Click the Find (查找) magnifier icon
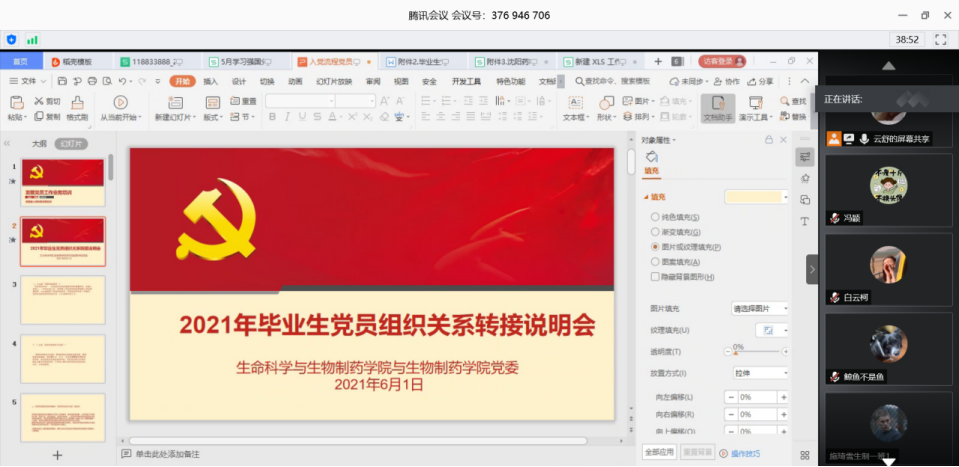Image resolution: width=959 pixels, height=467 pixels. tap(785, 101)
